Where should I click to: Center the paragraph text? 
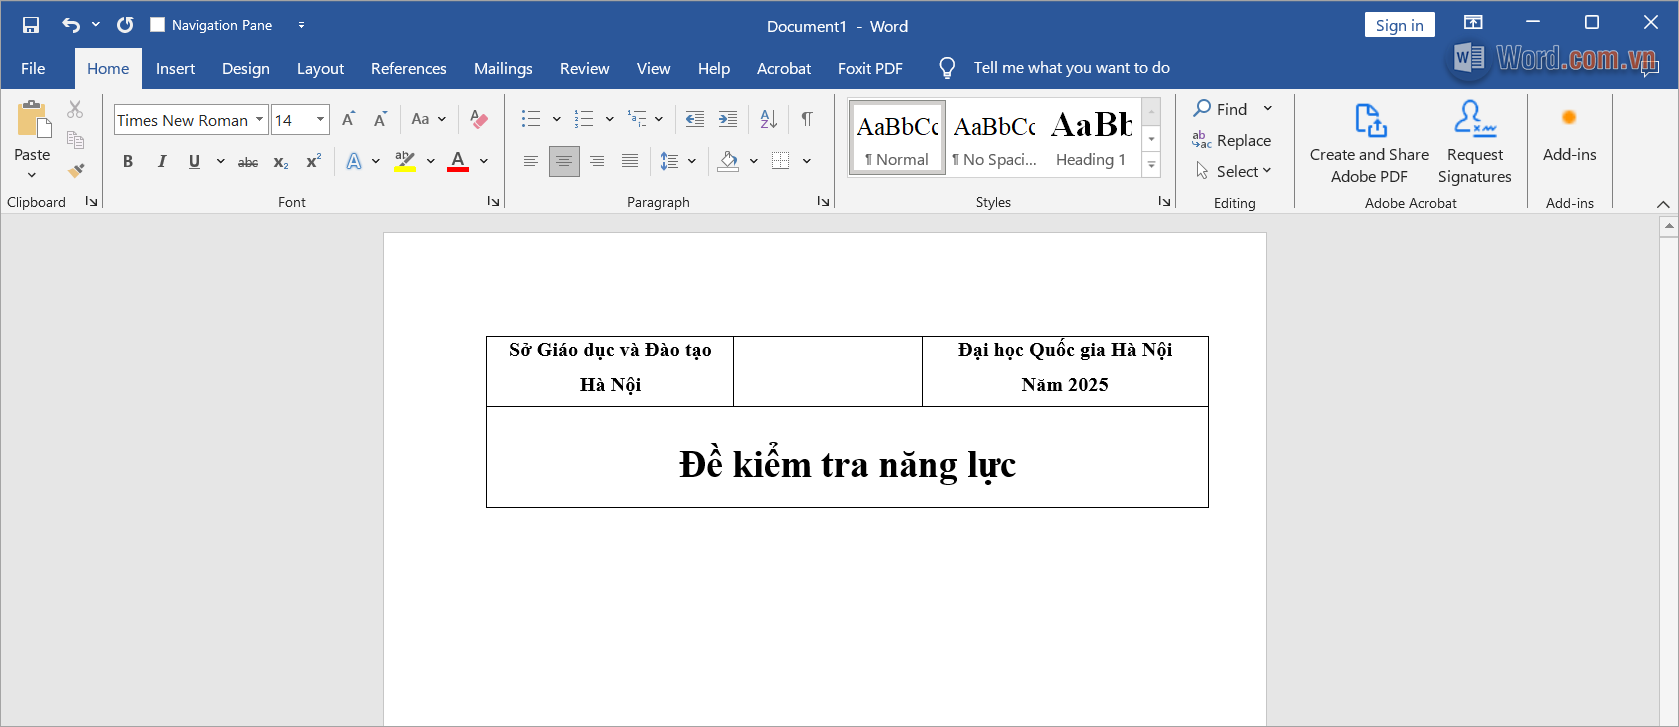[564, 161]
